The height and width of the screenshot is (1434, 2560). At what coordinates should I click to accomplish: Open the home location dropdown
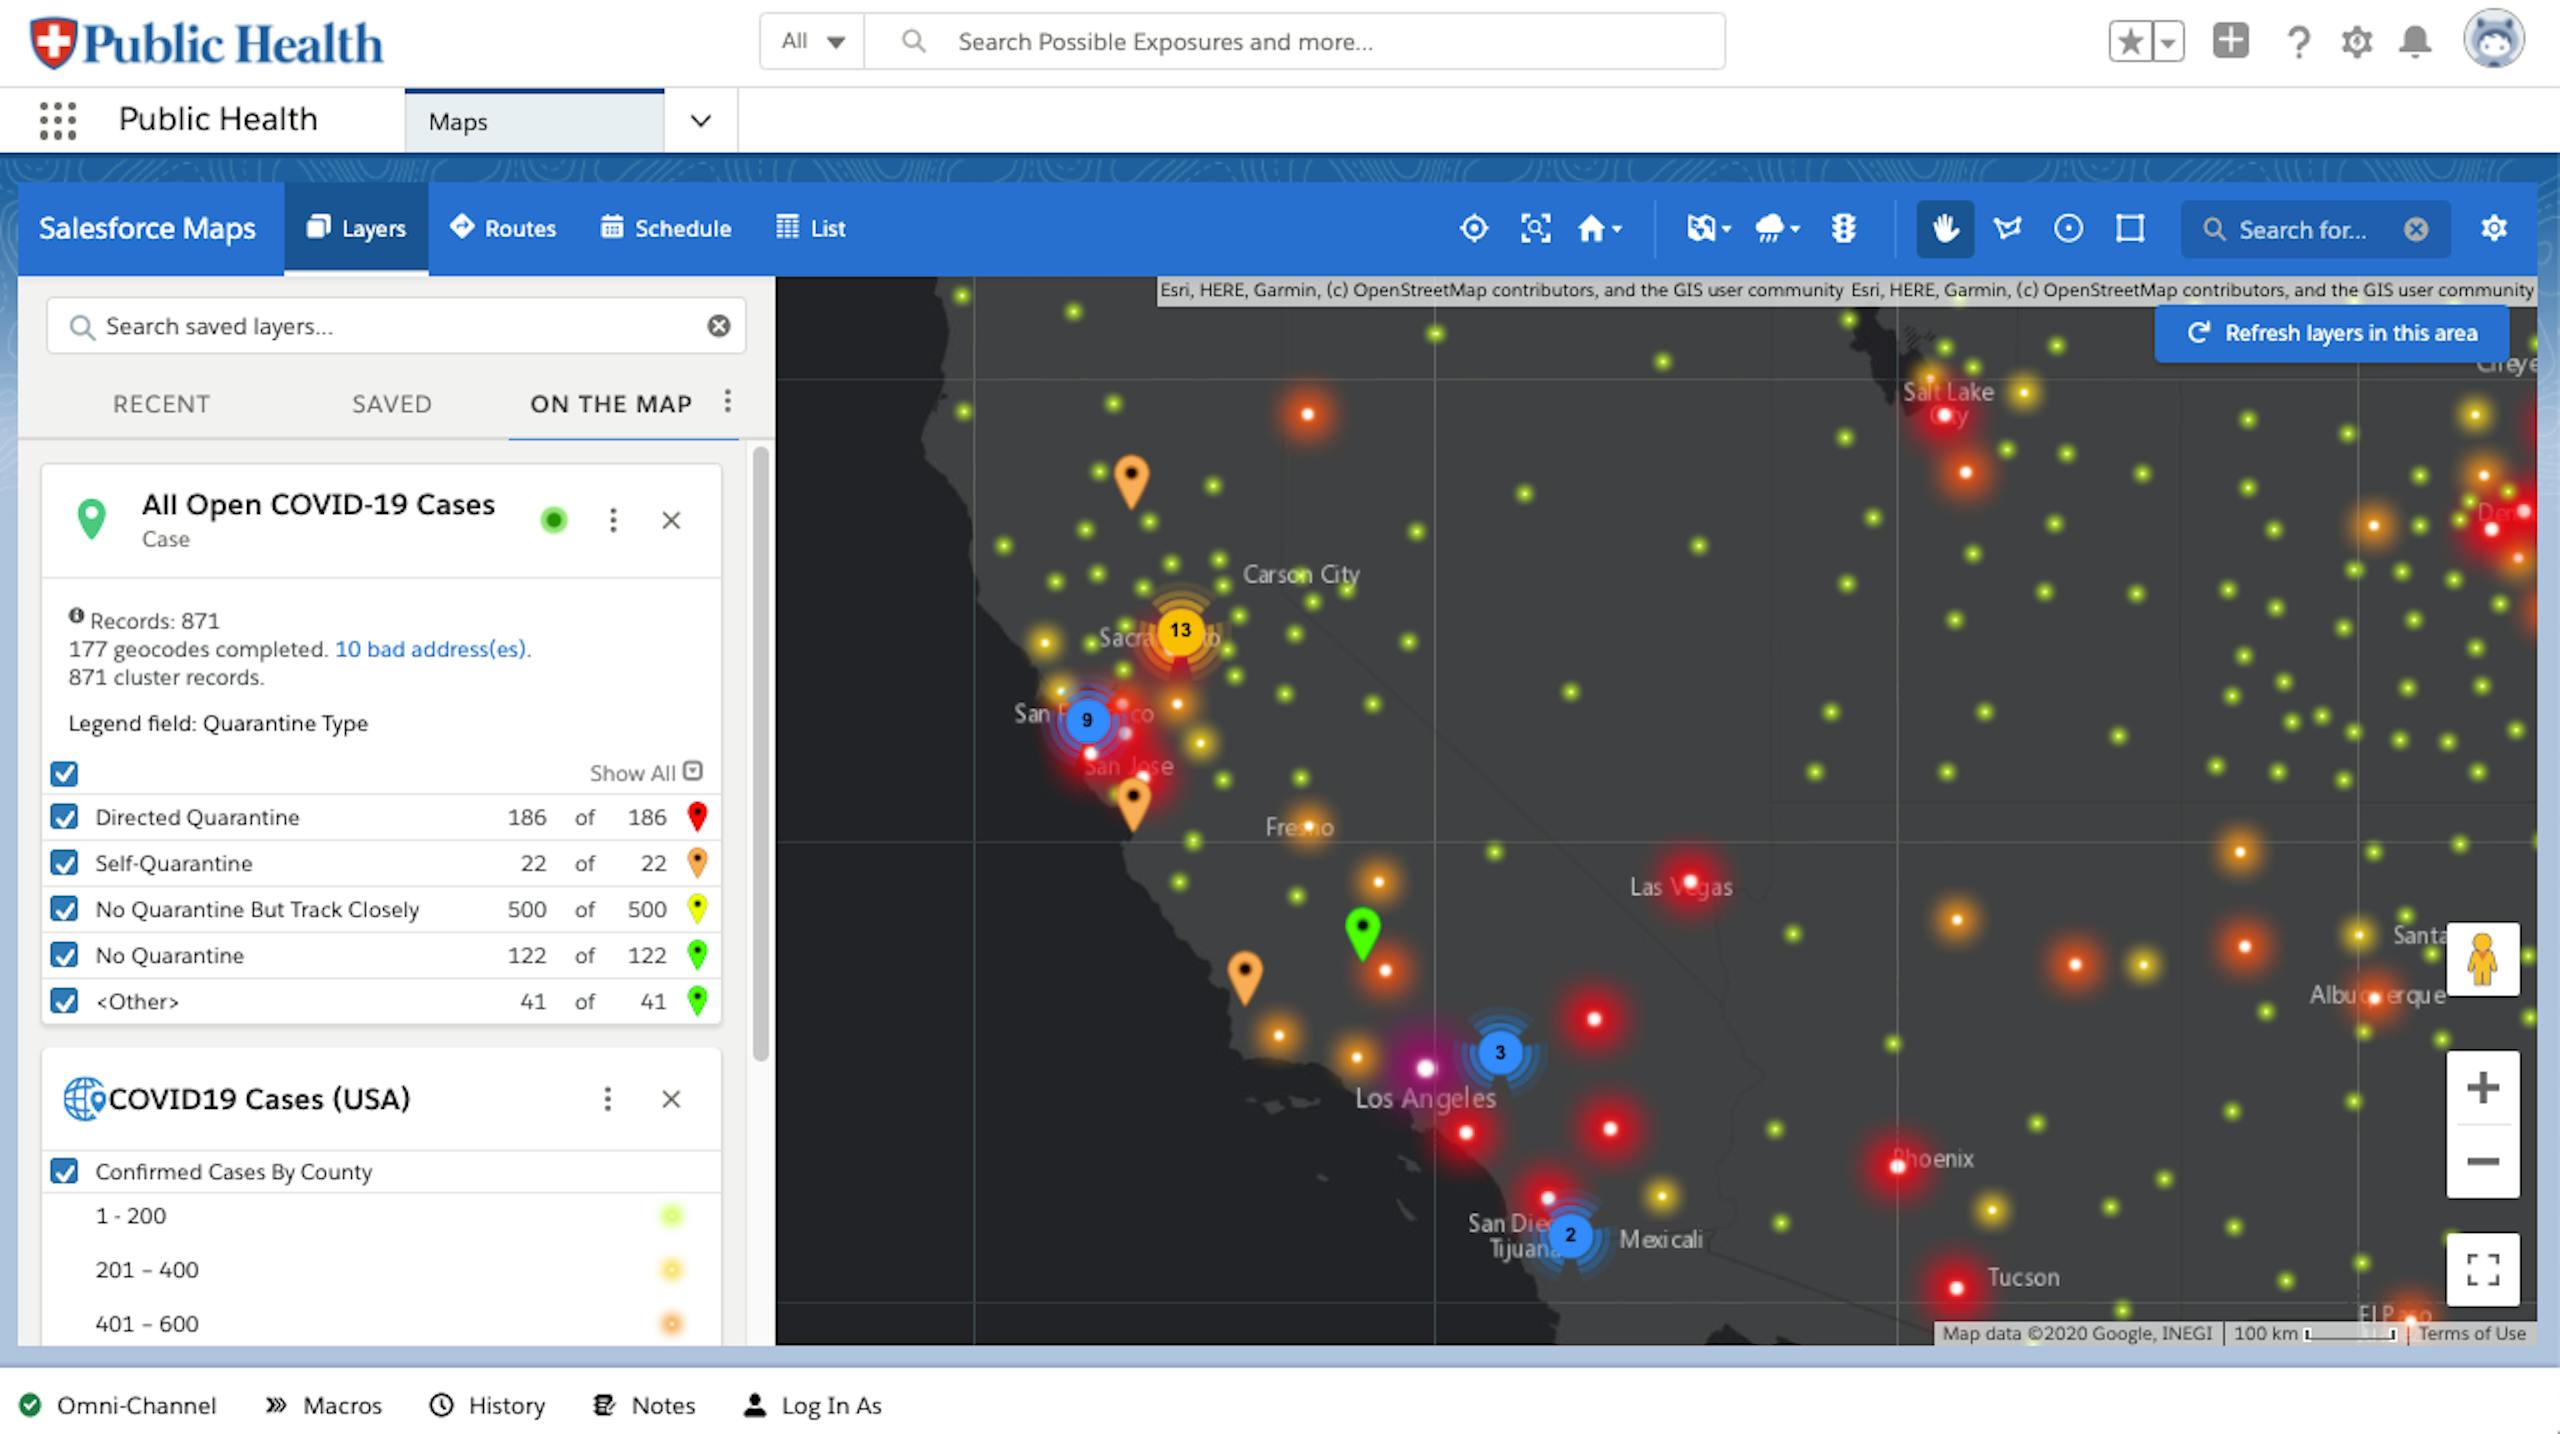point(1599,229)
